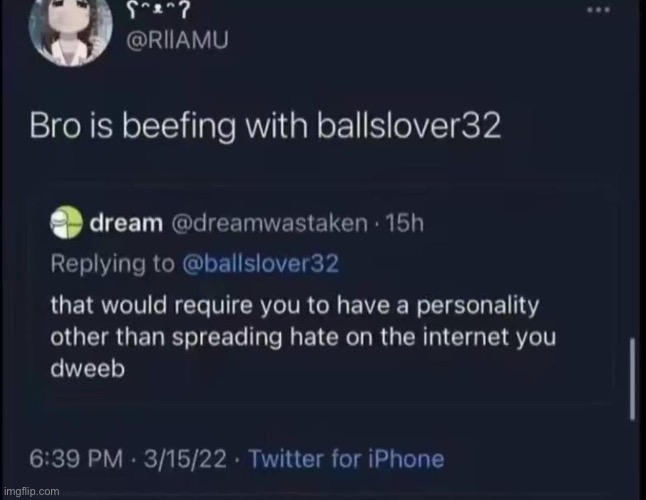Open the emoticon display name above @RIIAMU
646x500 pixels.
(159, 10)
